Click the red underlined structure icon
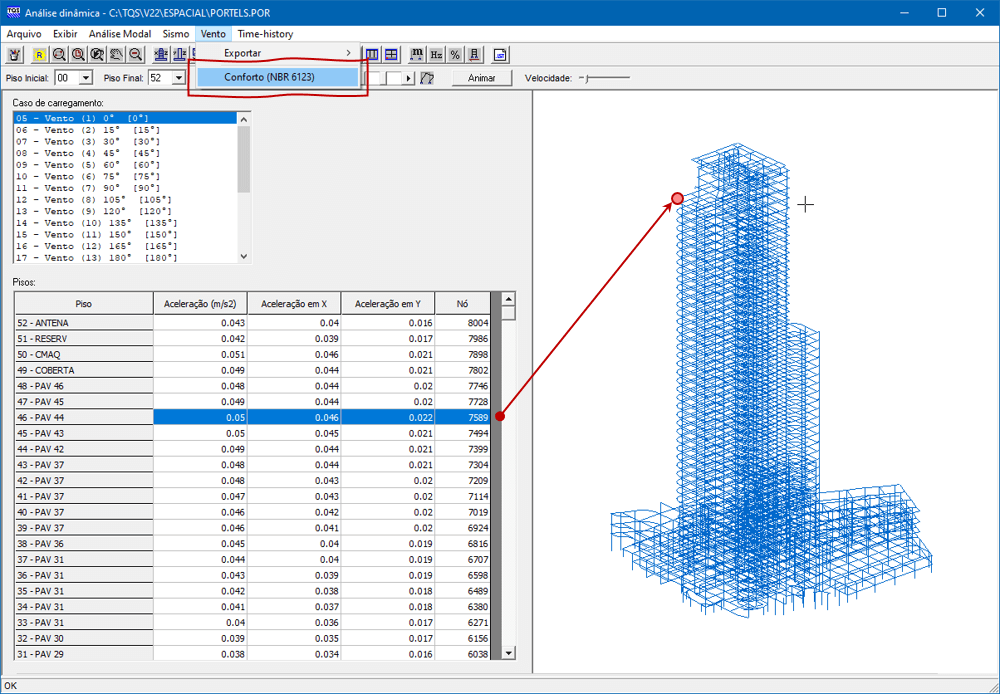The image size is (1000, 694). tap(474, 55)
